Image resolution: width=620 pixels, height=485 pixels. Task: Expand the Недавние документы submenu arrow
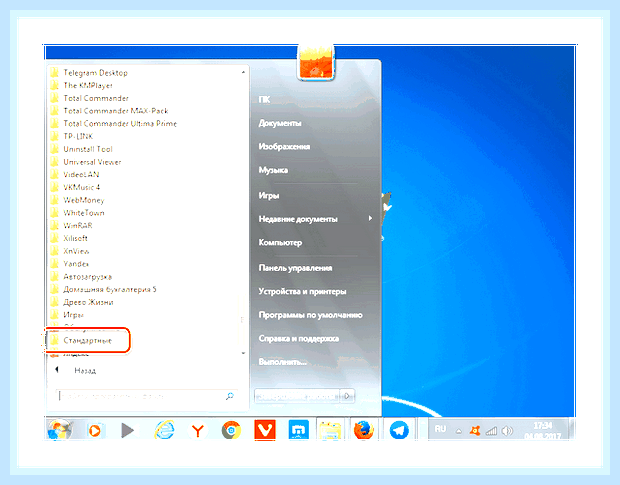[370, 218]
